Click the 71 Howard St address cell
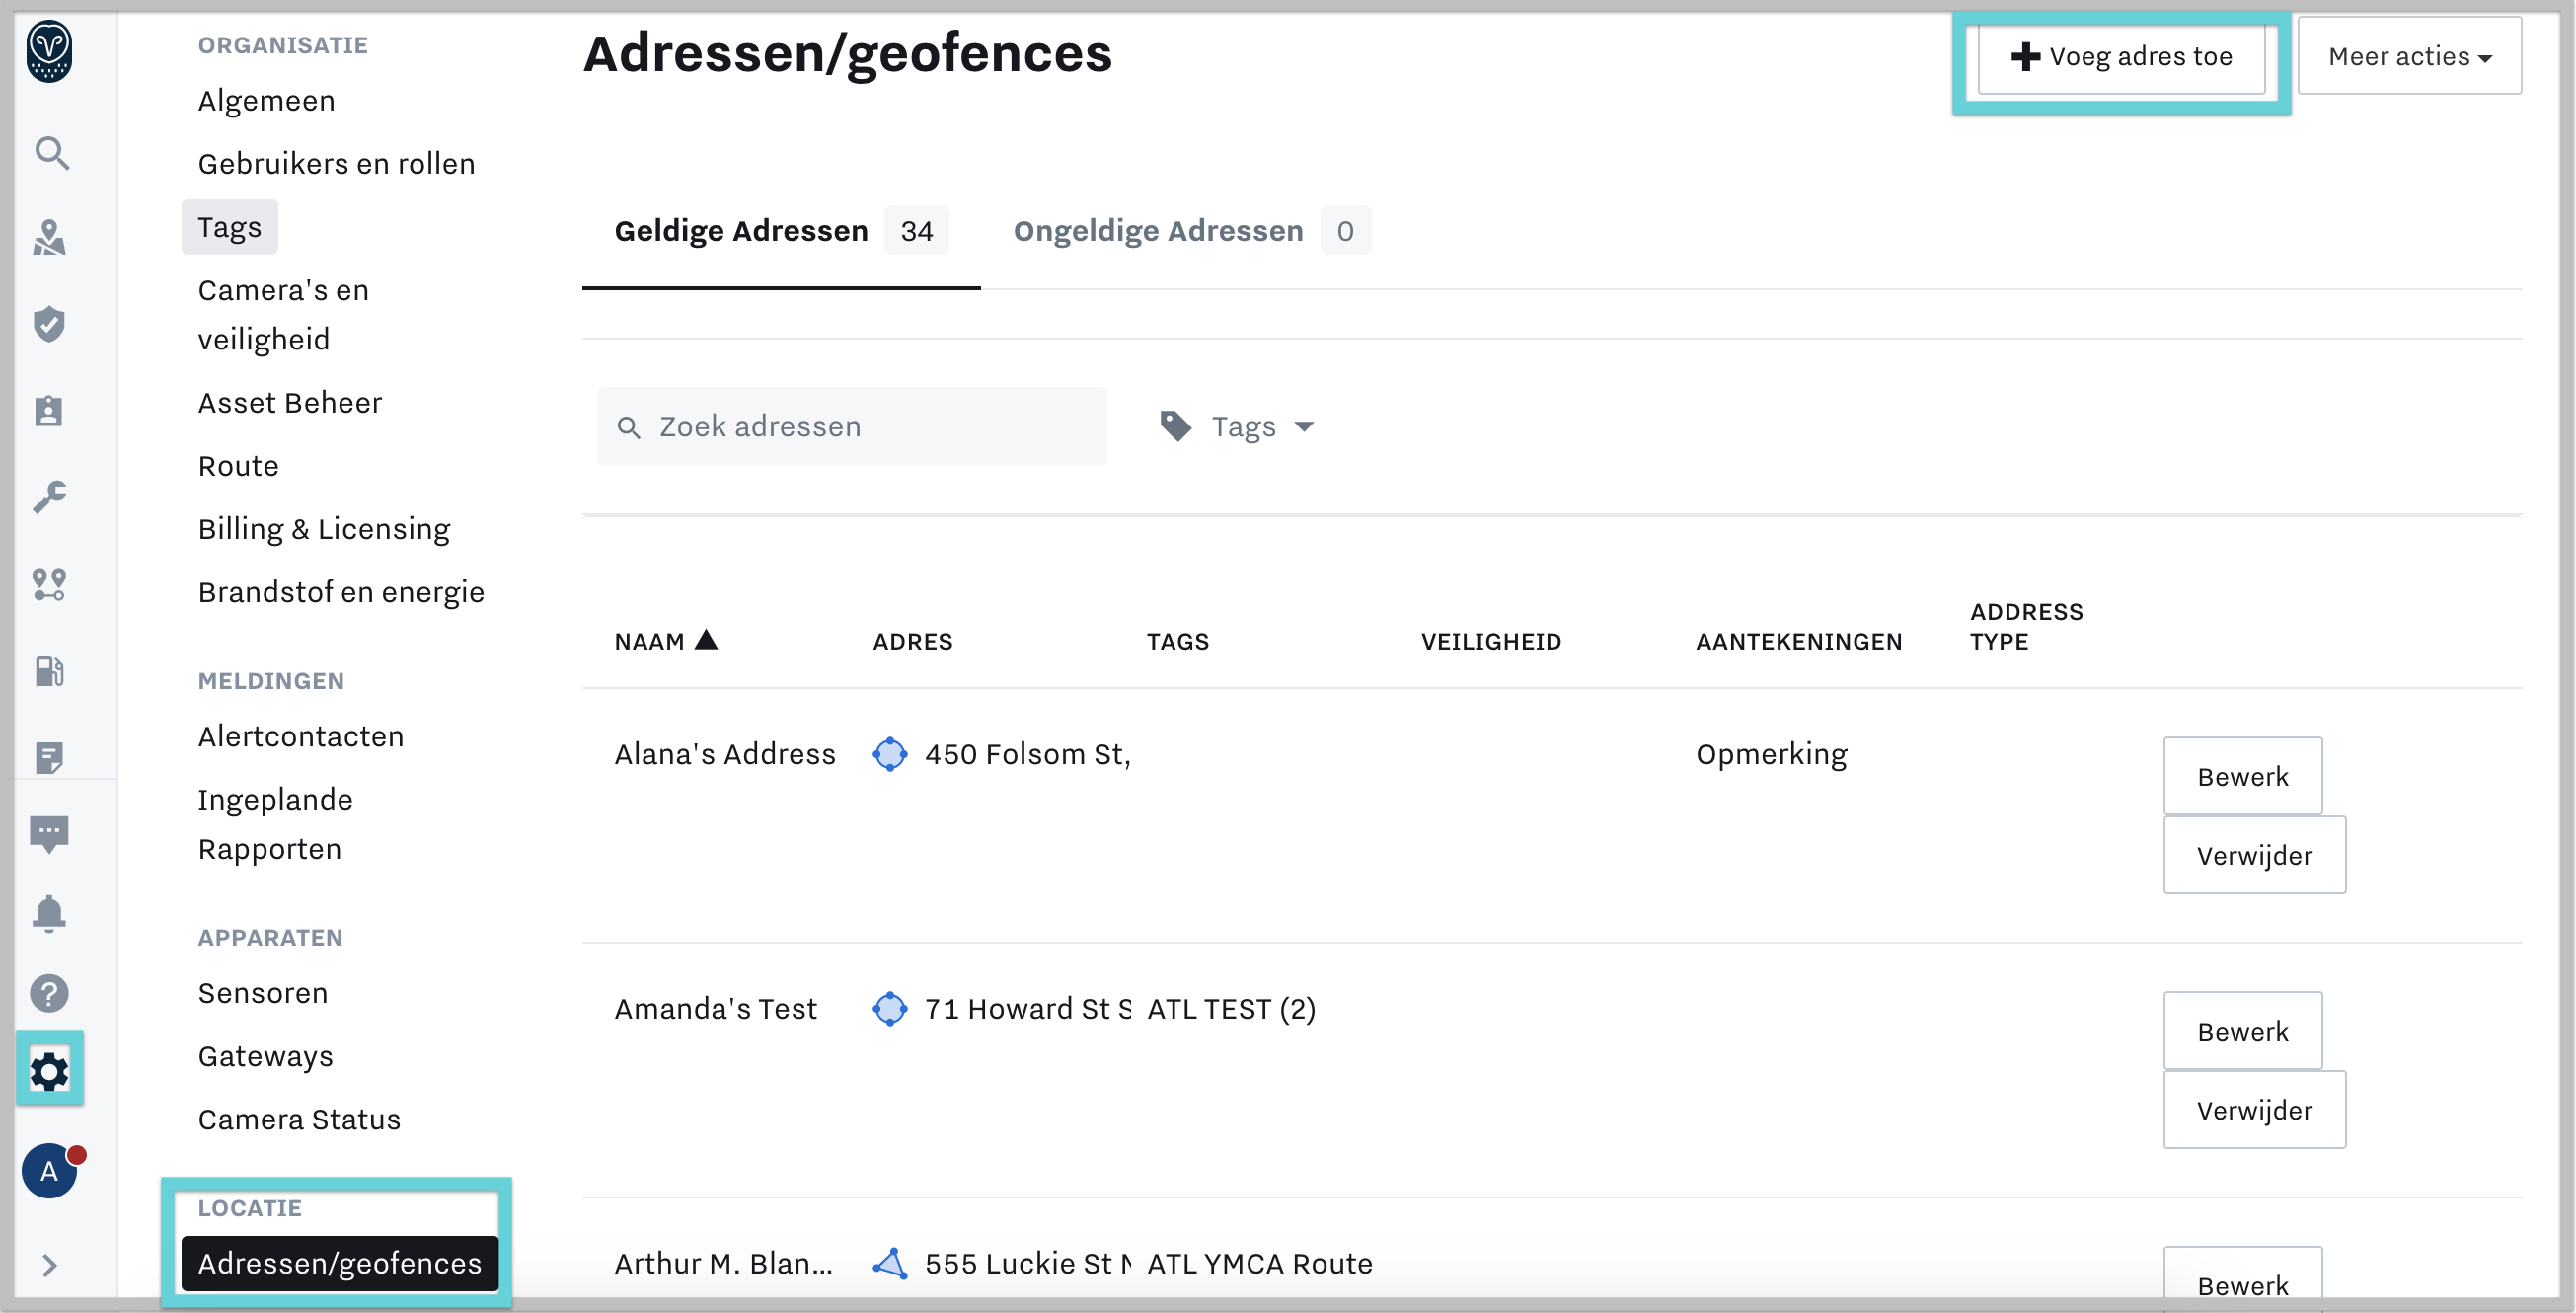The height and width of the screenshot is (1313, 2576). click(1027, 1009)
